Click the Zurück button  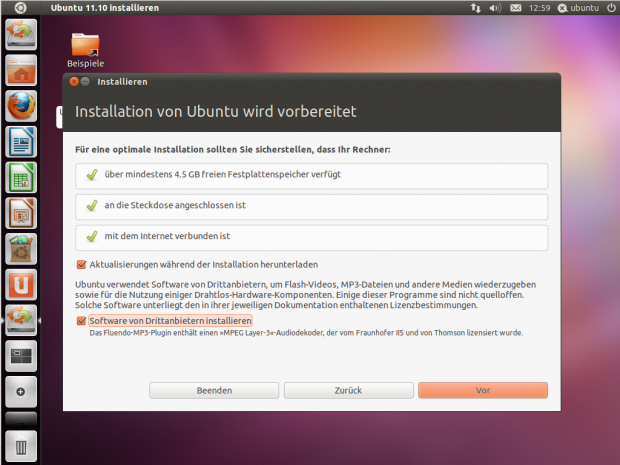348,390
